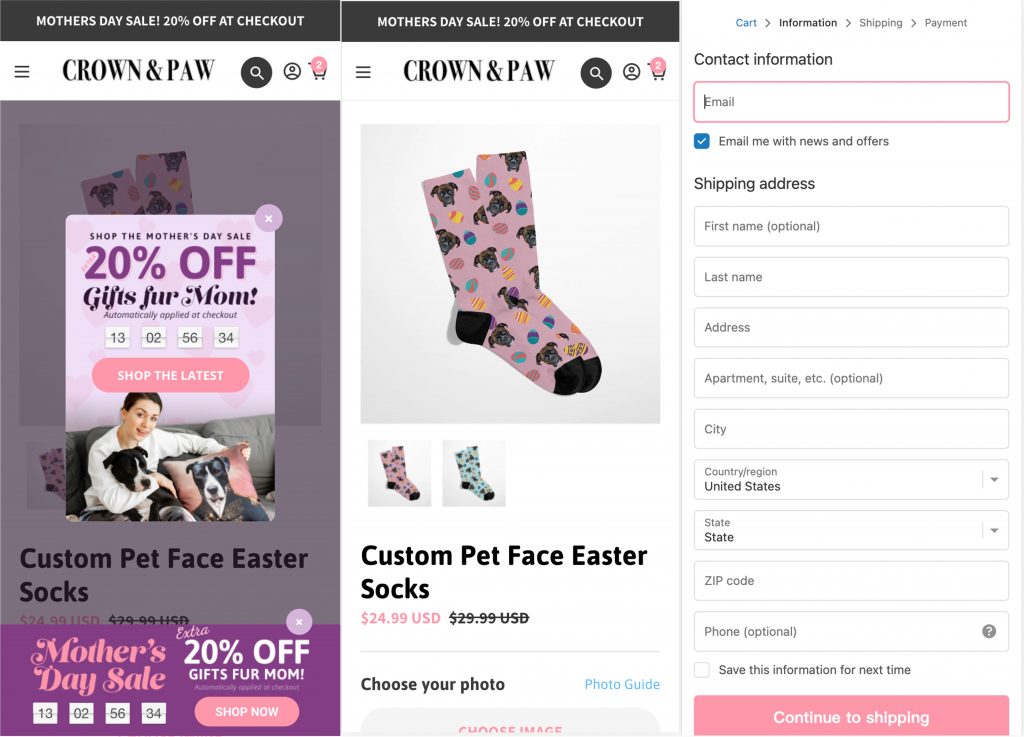This screenshot has height=737, width=1024.
Task: Open Country/region dropdown
Action: pos(851,480)
